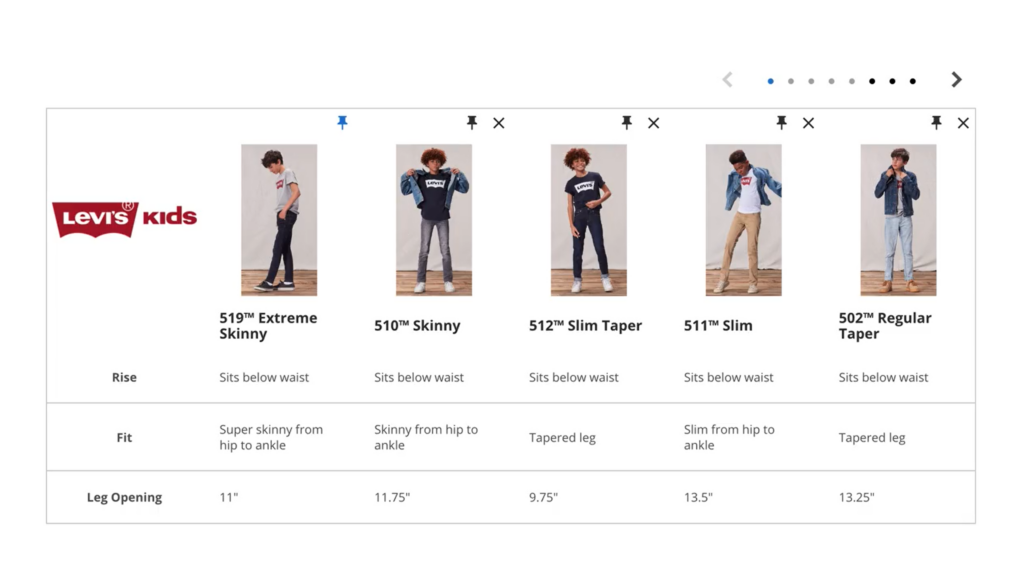This screenshot has width=1024, height=584.
Task: Unpin the 519 Extreme Skinny column
Action: click(343, 122)
